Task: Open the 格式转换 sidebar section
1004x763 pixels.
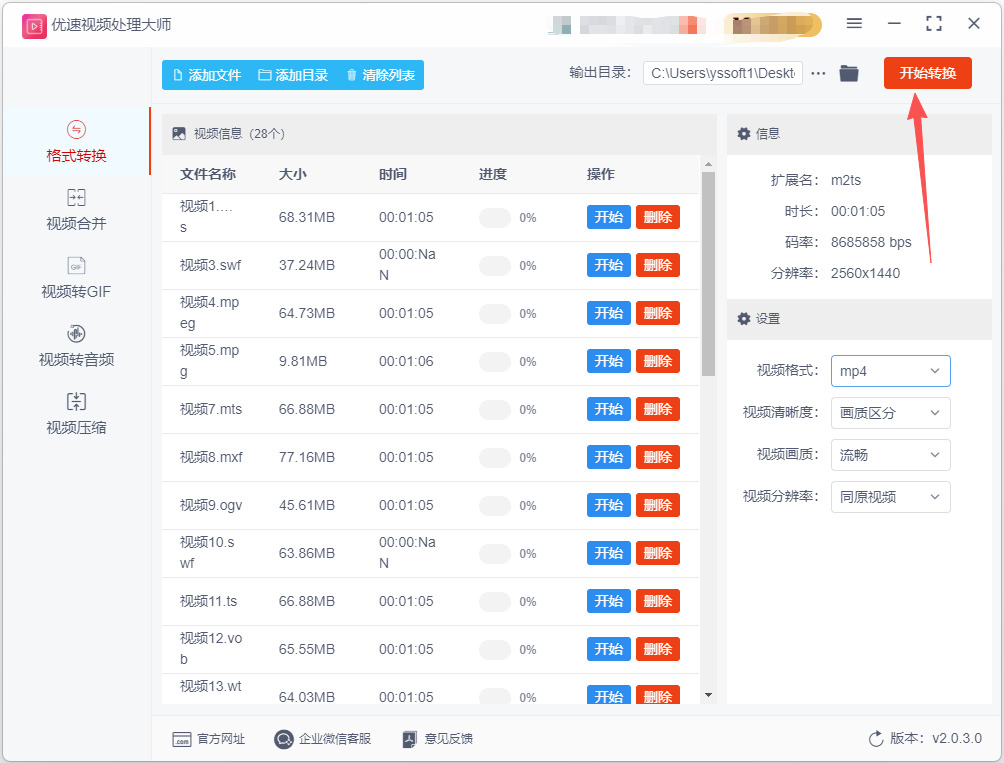Action: click(76, 141)
